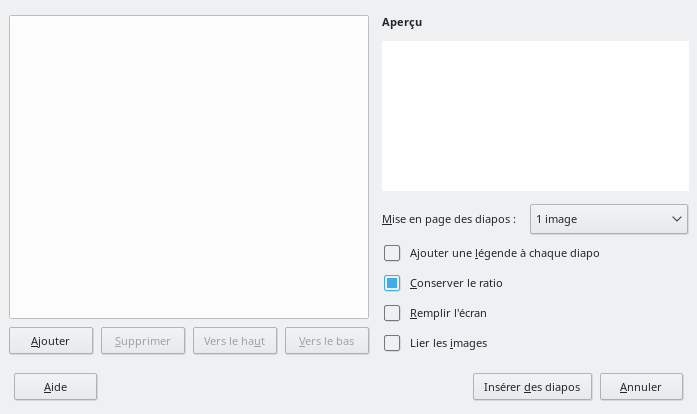Click the Vers le haut button
This screenshot has width=697, height=414.
point(234,341)
